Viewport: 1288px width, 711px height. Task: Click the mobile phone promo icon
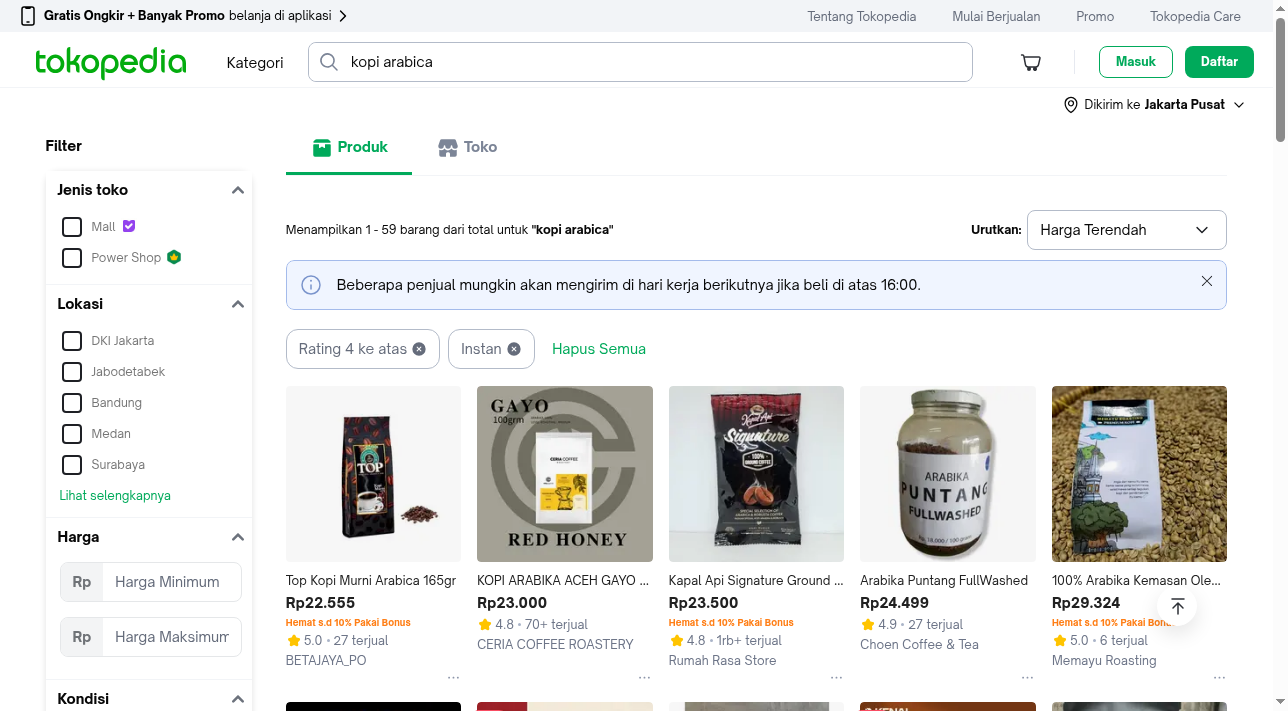[28, 16]
